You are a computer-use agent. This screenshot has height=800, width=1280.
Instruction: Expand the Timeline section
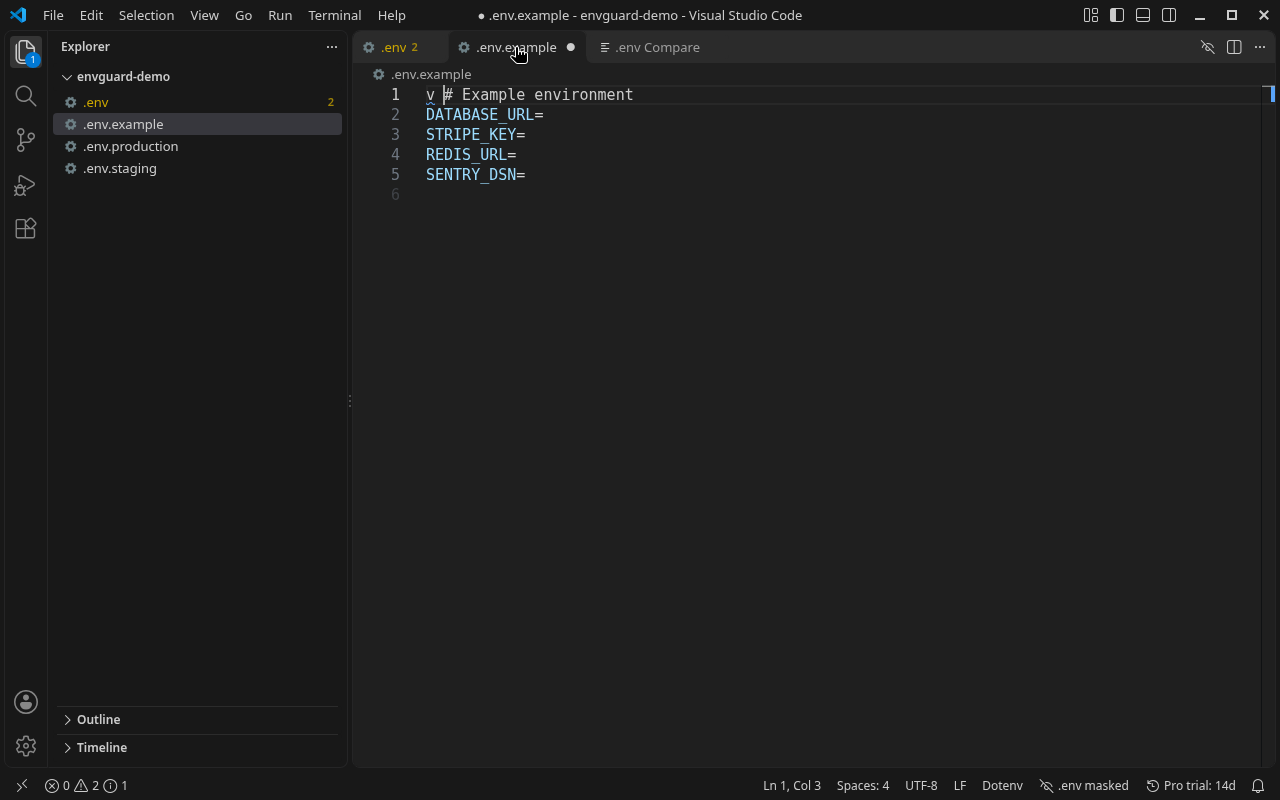198,748
